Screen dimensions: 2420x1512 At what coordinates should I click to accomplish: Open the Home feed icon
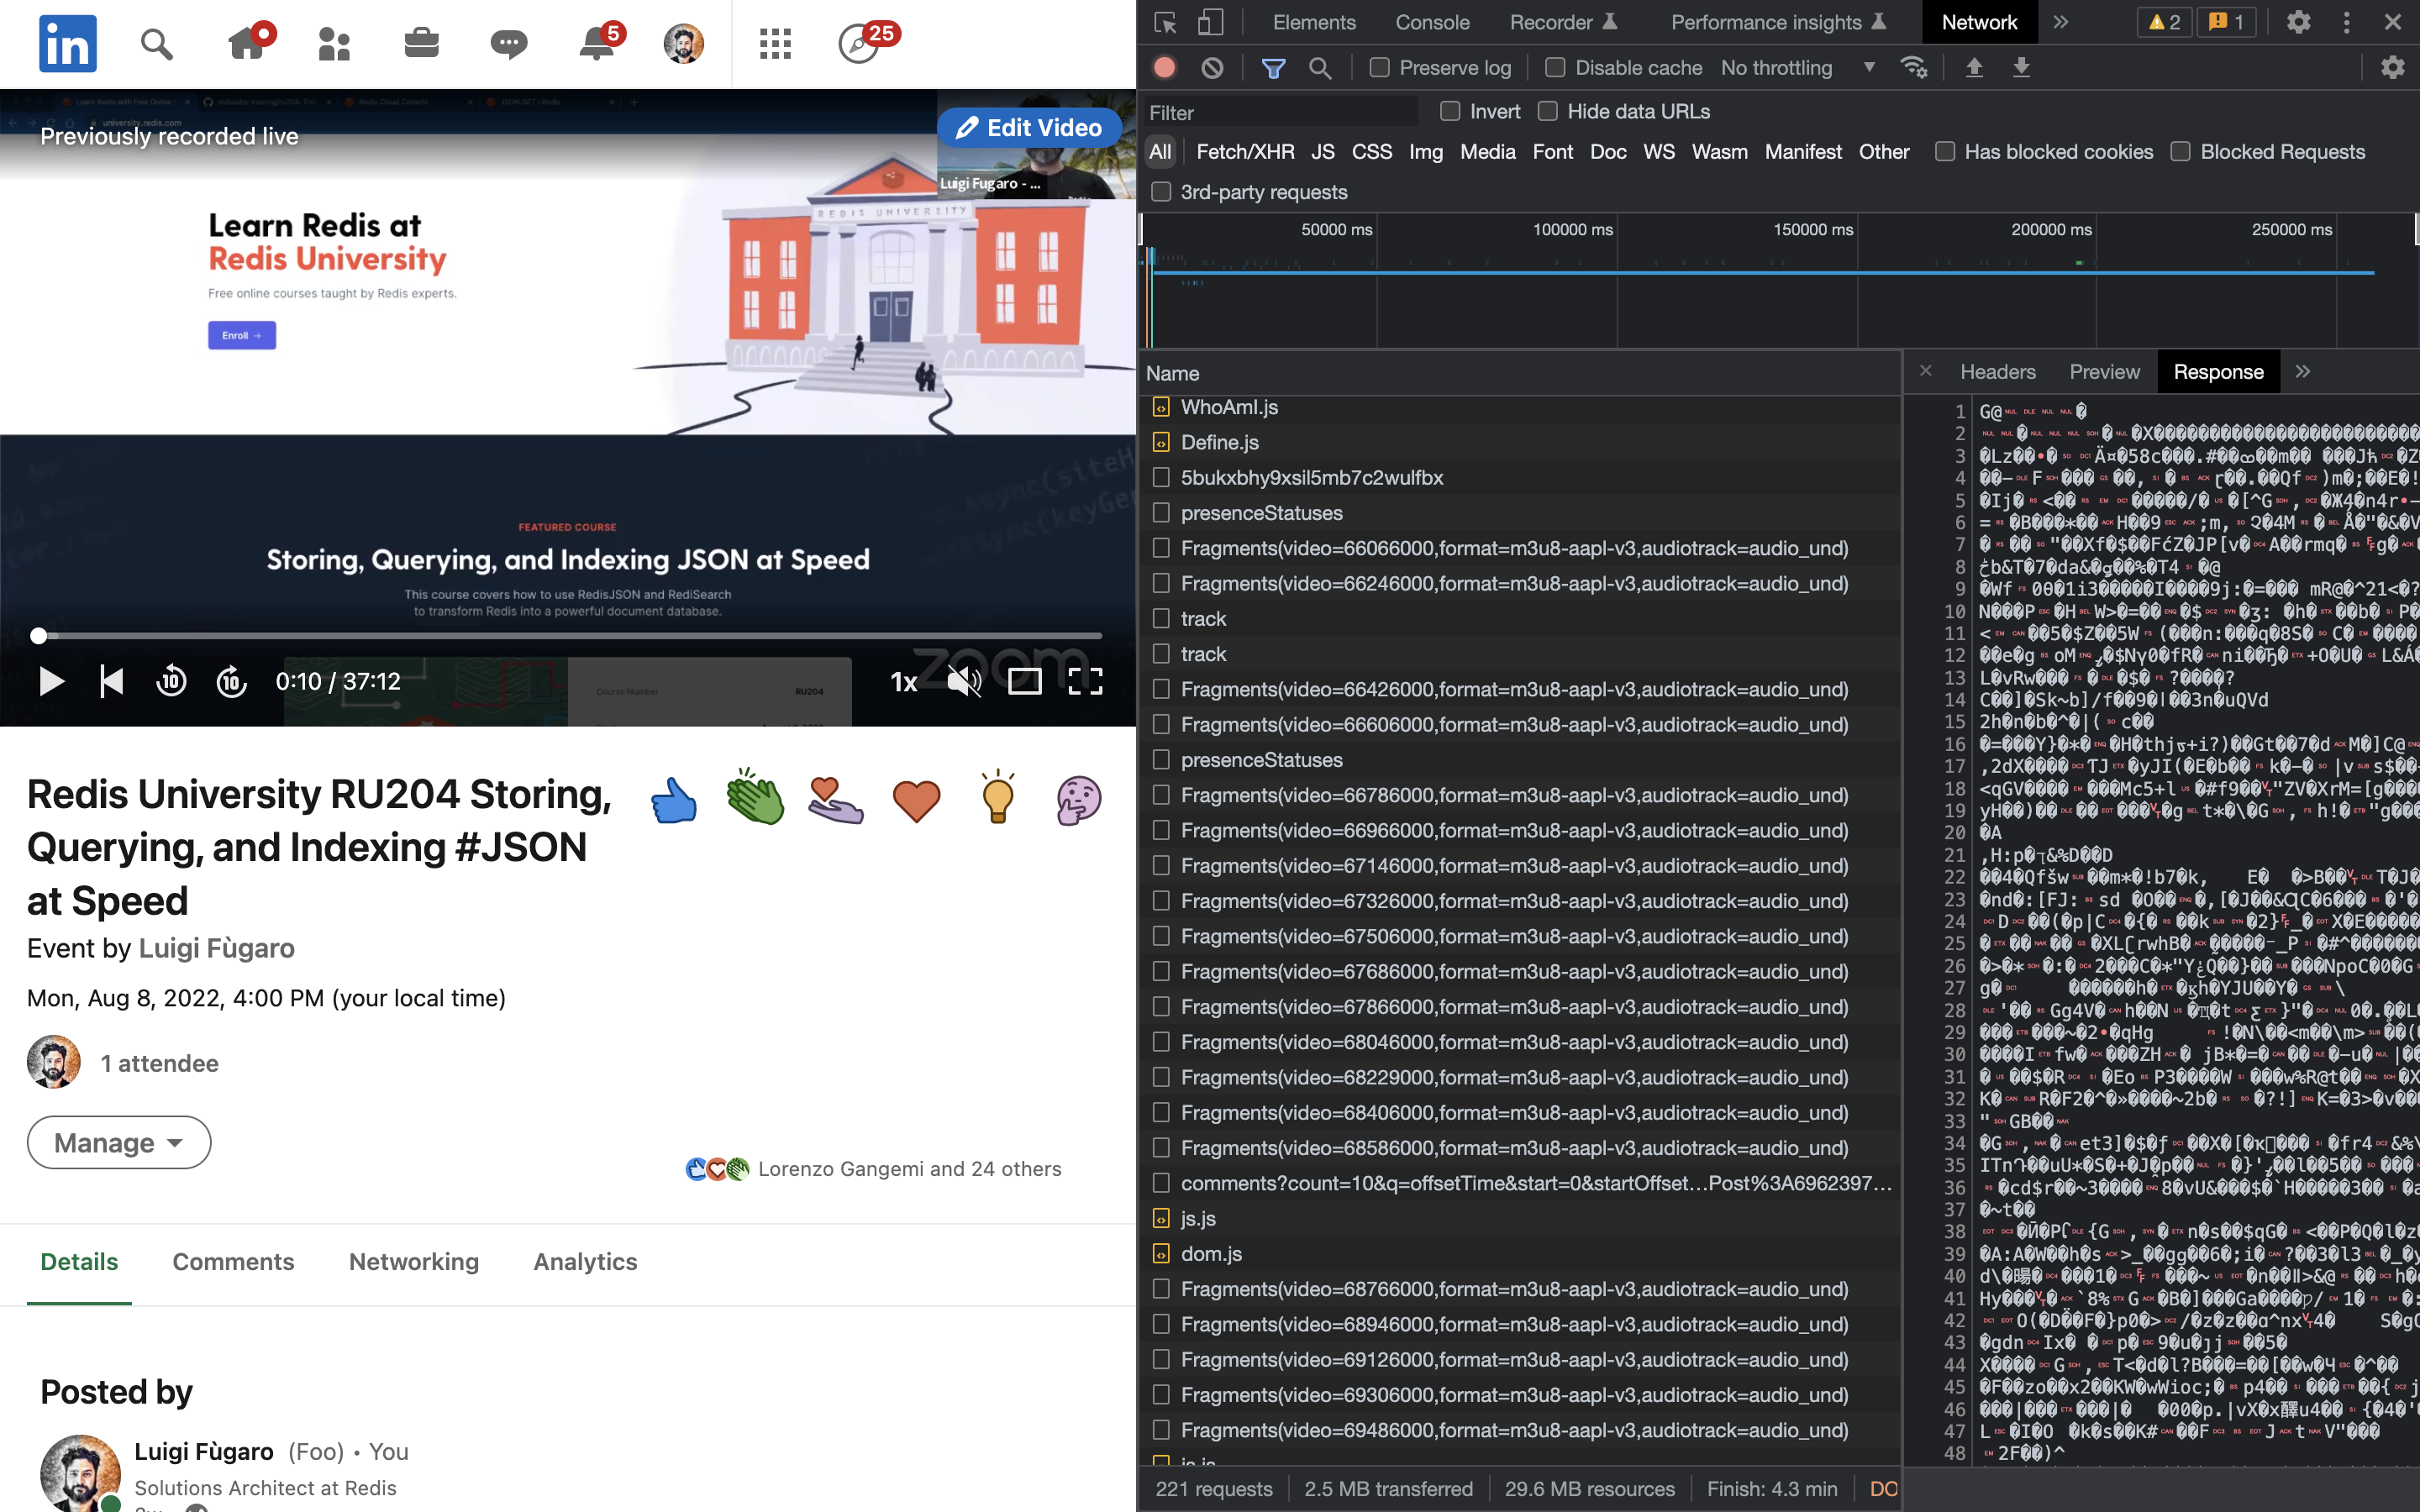coord(246,43)
